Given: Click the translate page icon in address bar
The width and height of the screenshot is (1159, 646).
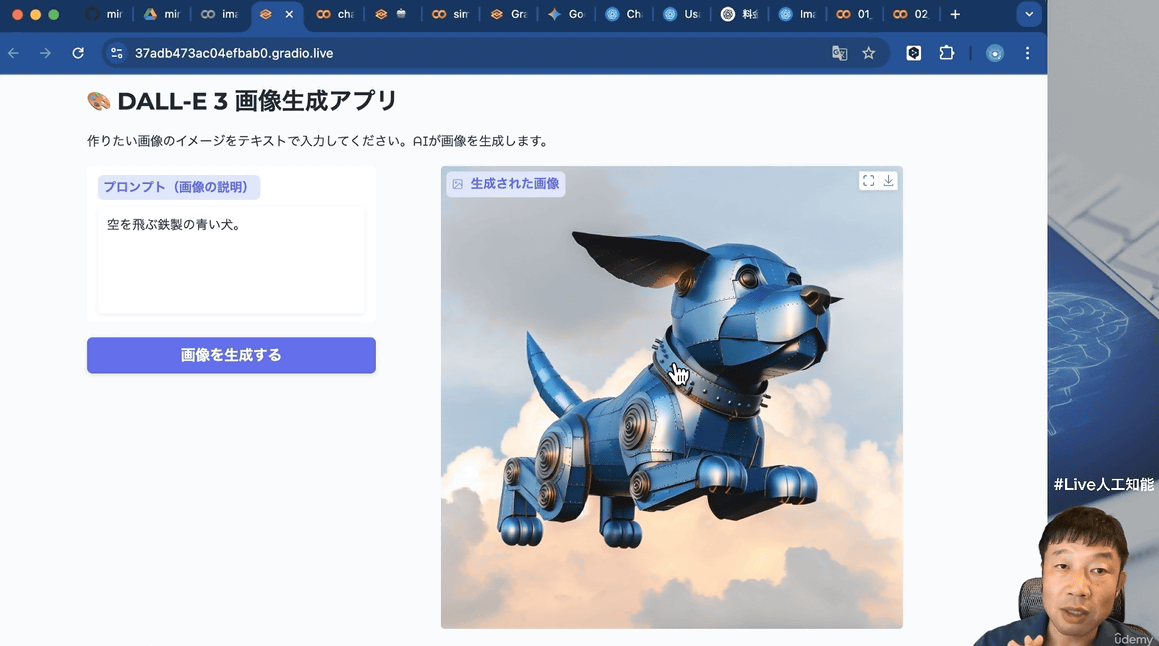Looking at the screenshot, I should tap(840, 53).
